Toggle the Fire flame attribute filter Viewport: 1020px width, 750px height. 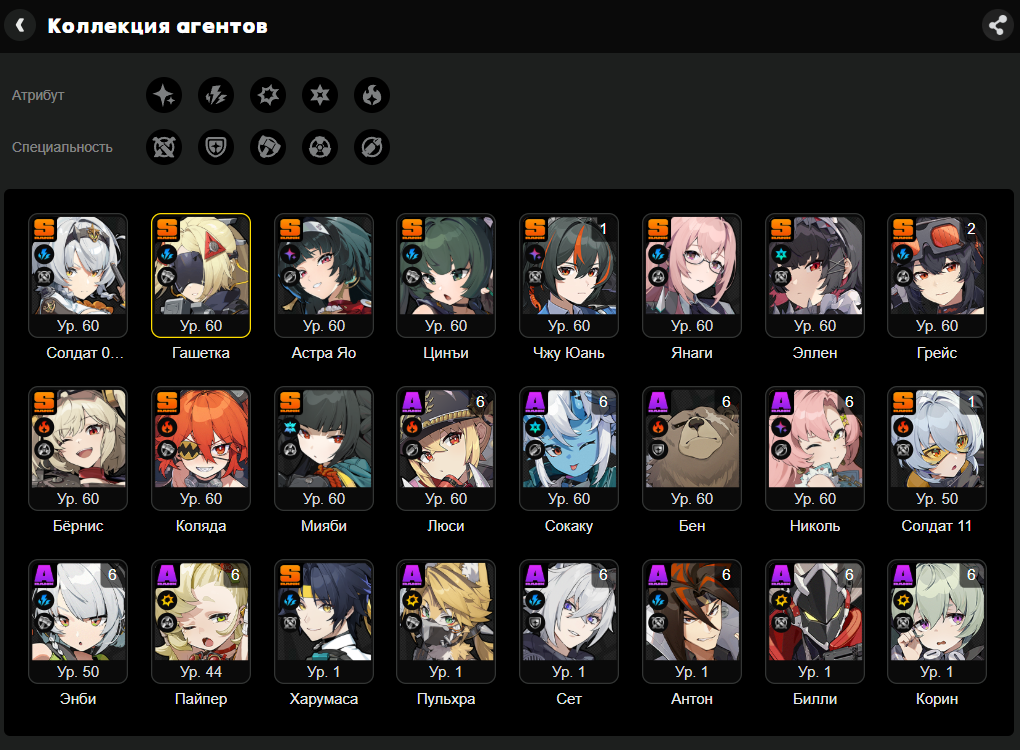372,95
